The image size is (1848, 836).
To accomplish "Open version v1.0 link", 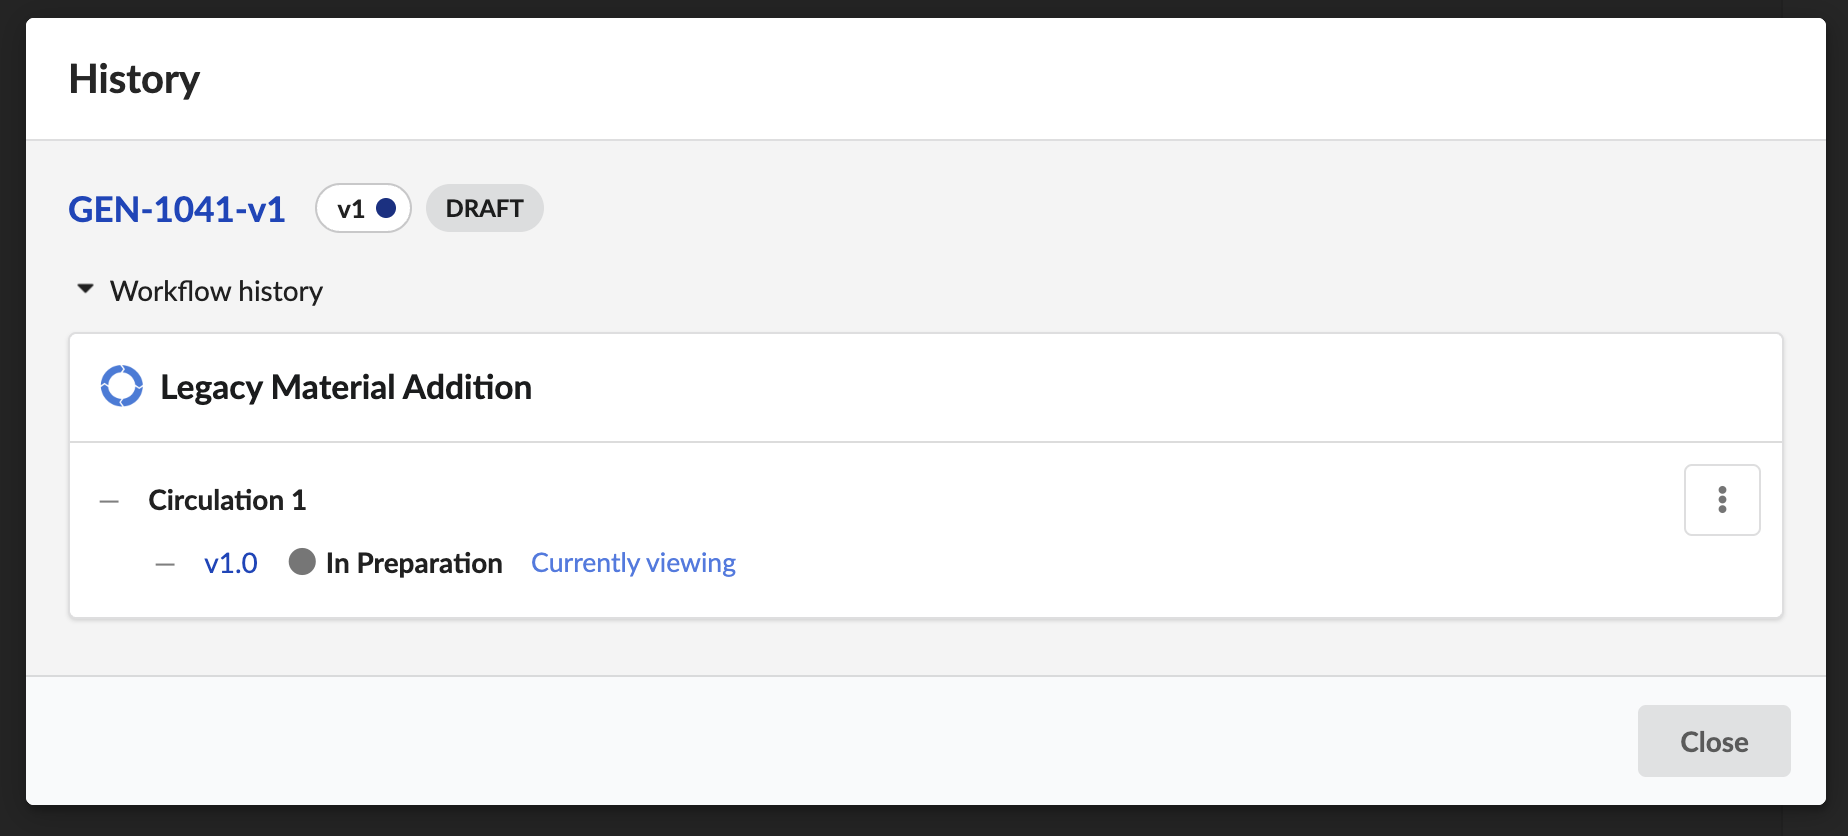I will coord(231,563).
